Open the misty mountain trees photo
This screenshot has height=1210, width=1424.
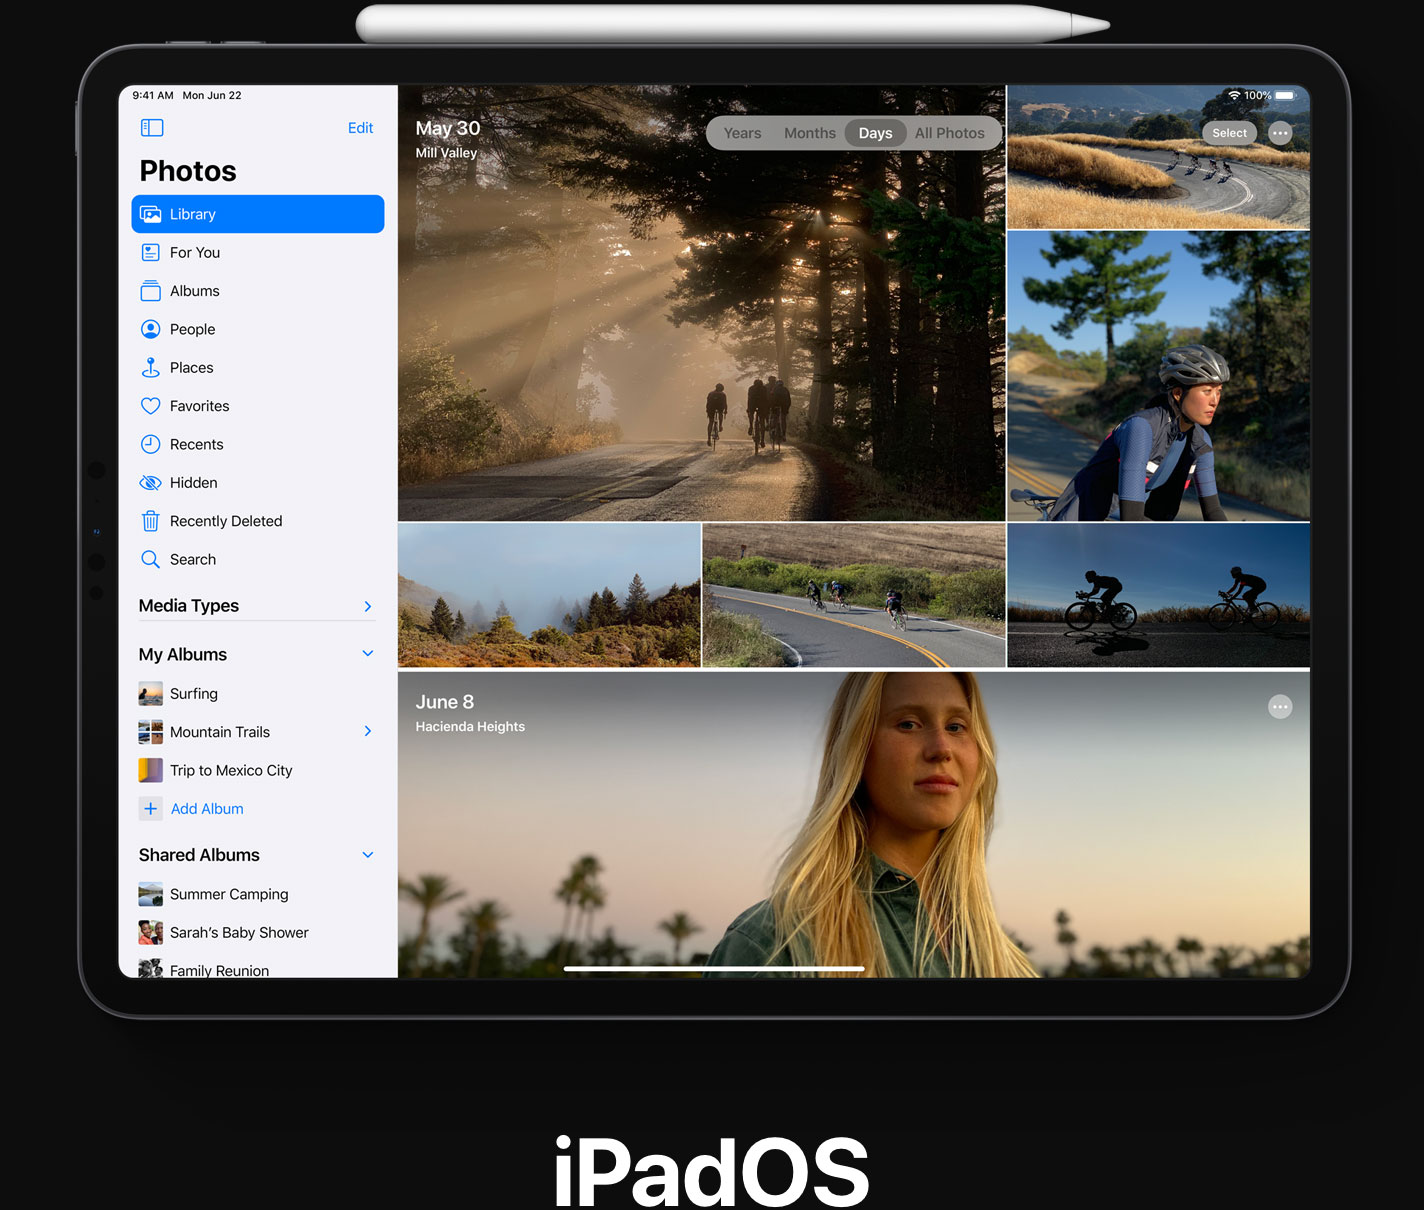point(549,595)
